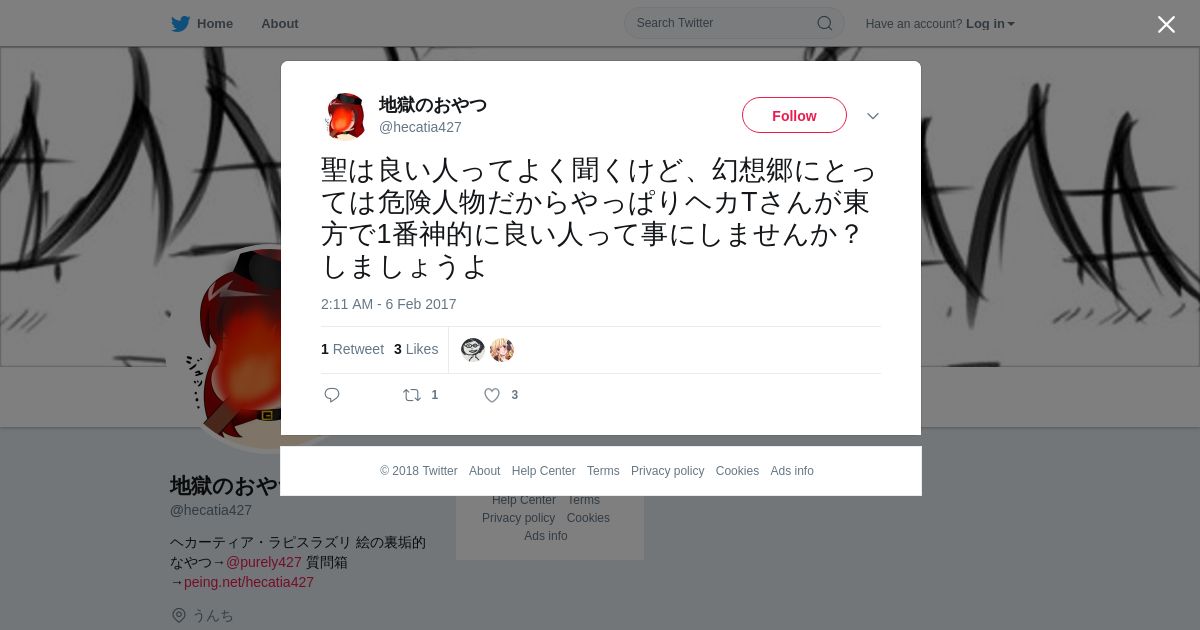
Task: Show the 3 Likes list
Action: click(x=416, y=349)
